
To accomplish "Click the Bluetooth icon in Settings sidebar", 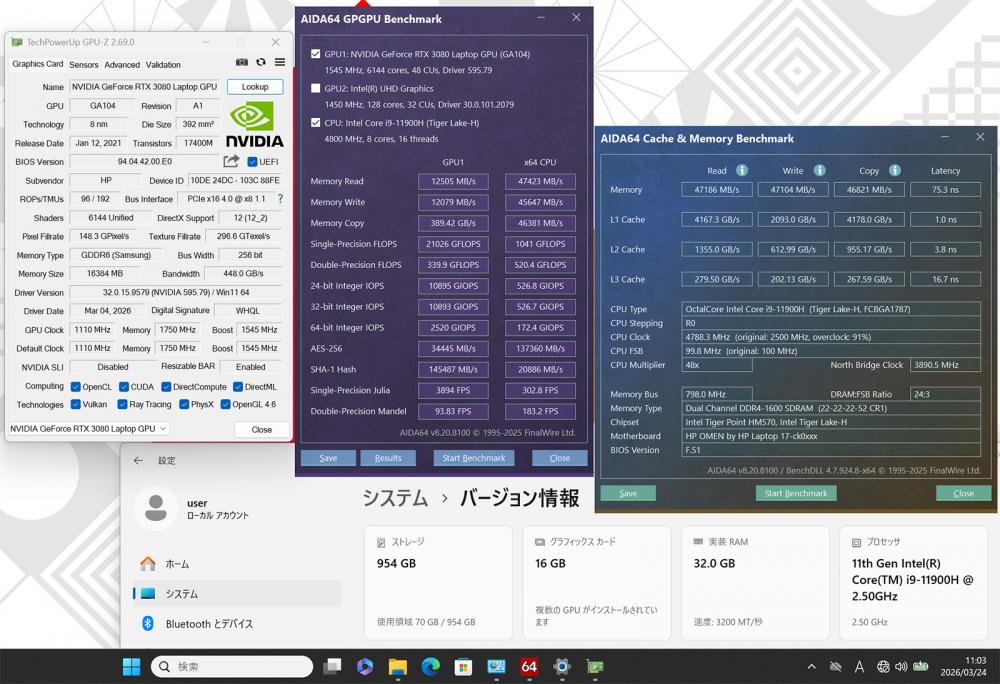I will coord(148,623).
